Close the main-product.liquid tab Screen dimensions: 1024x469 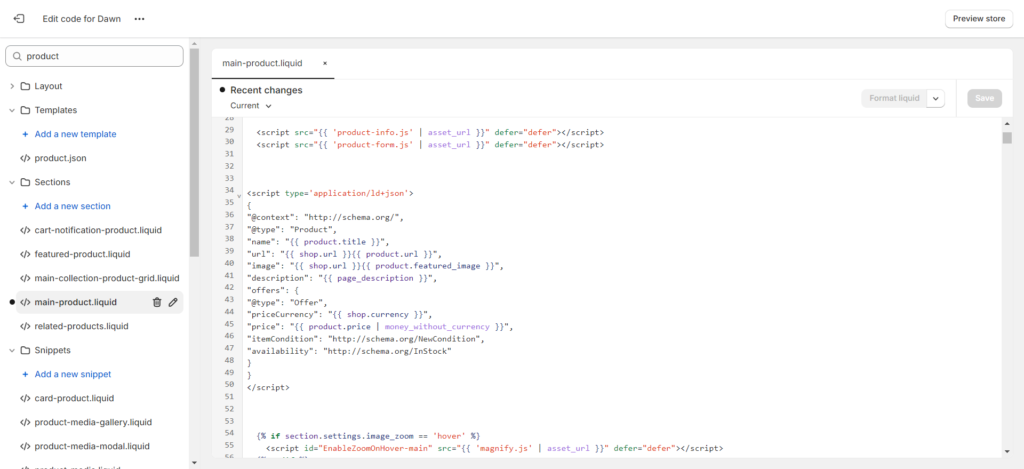pos(325,63)
